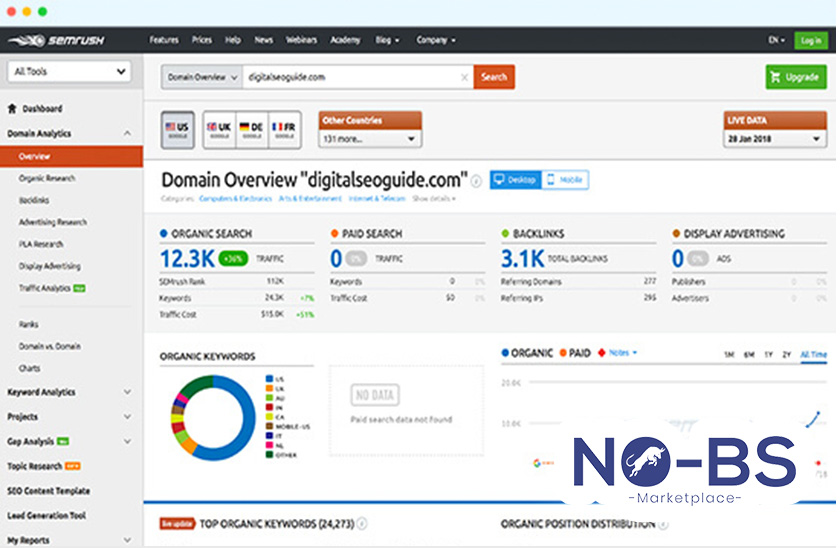Open the Arts & Entertainment category link
This screenshot has width=840, height=548.
point(310,199)
